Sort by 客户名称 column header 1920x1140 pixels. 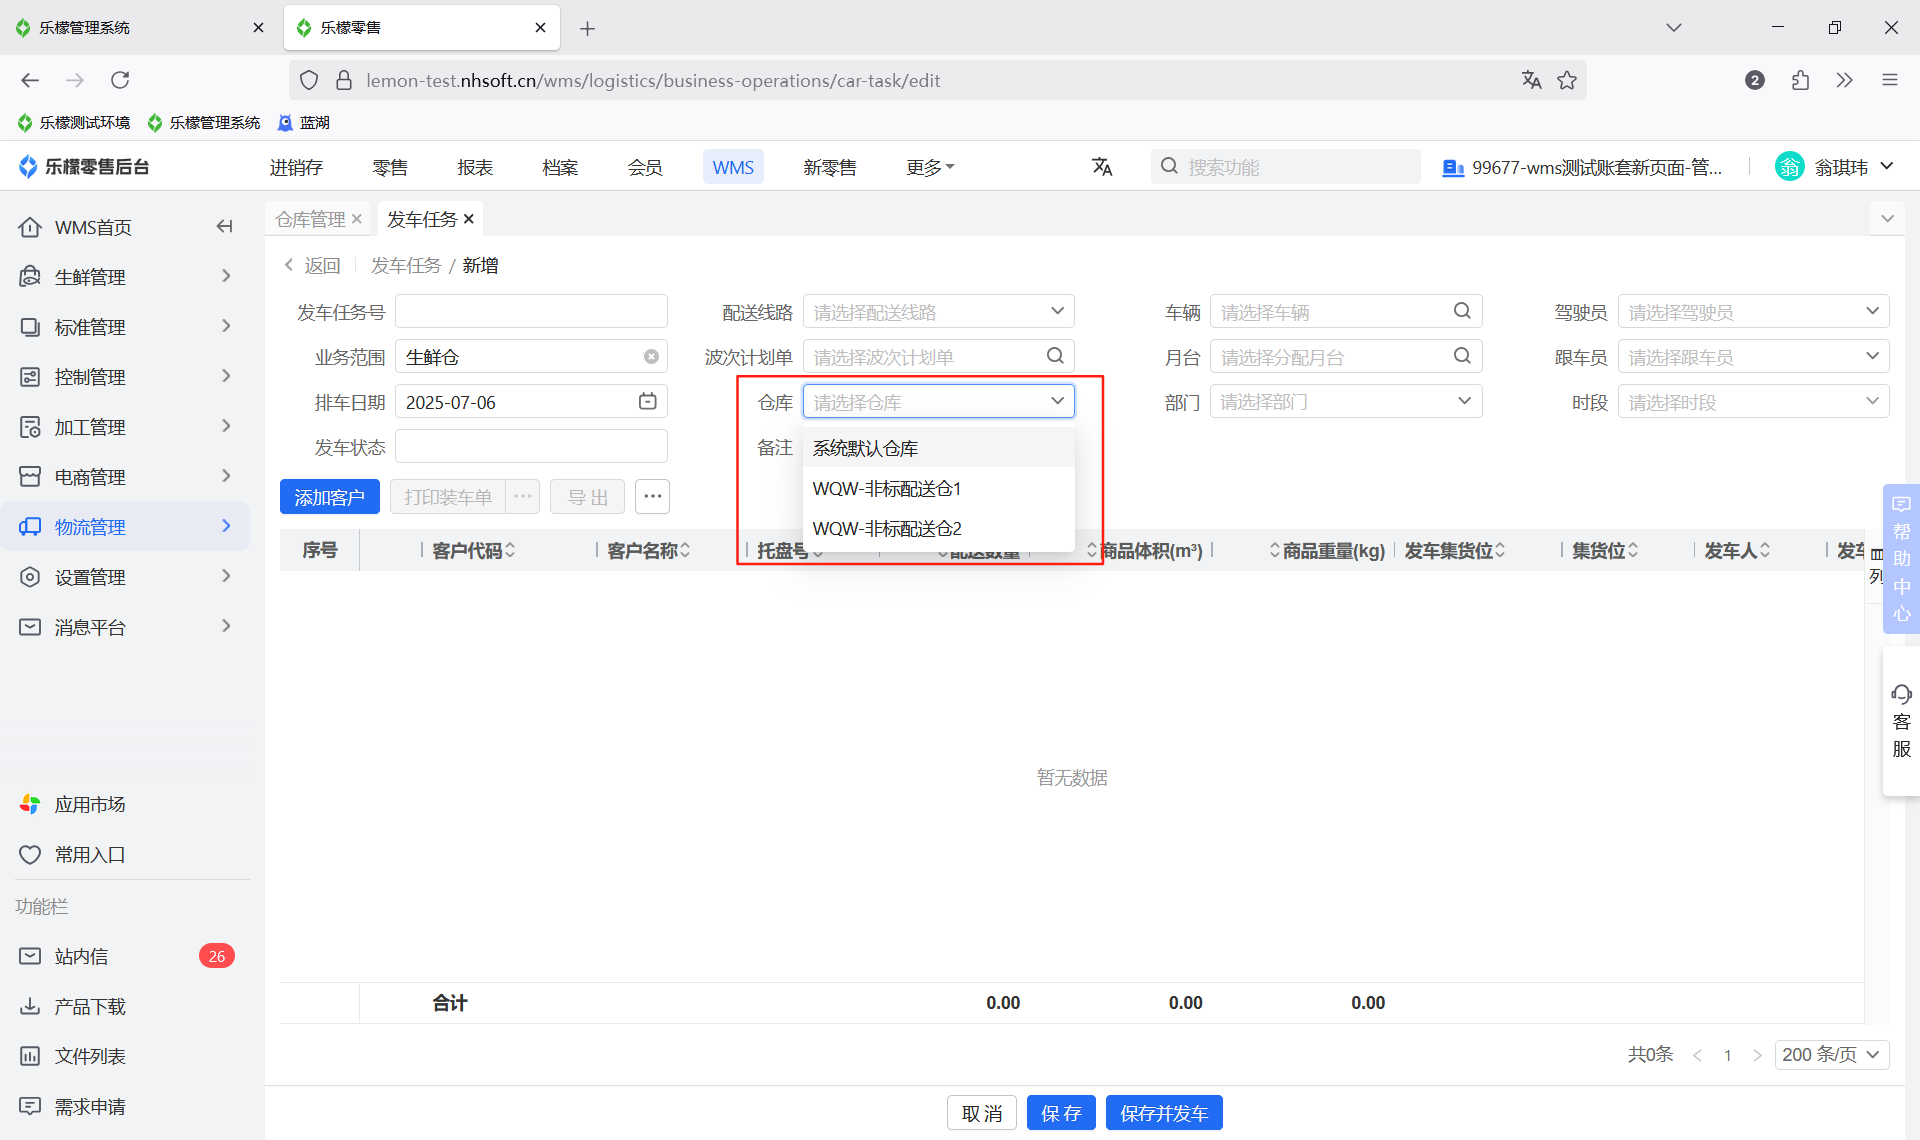(648, 550)
